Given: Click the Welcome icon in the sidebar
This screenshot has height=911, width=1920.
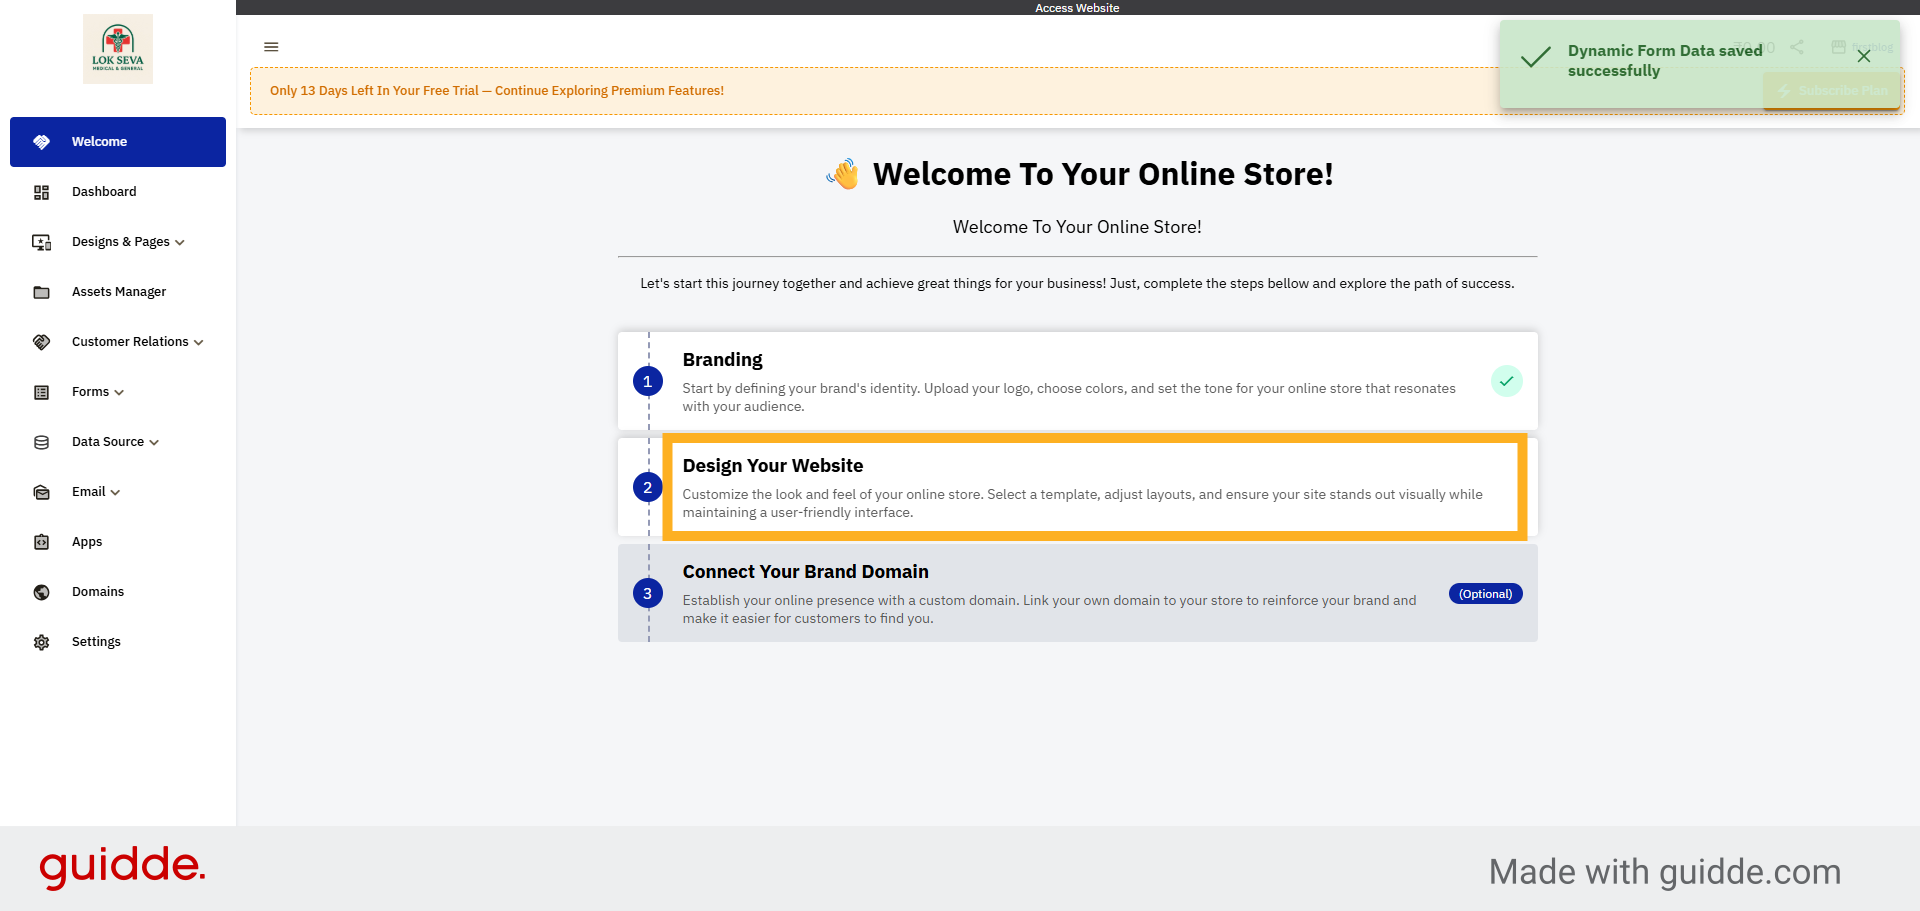Looking at the screenshot, I should 41,141.
